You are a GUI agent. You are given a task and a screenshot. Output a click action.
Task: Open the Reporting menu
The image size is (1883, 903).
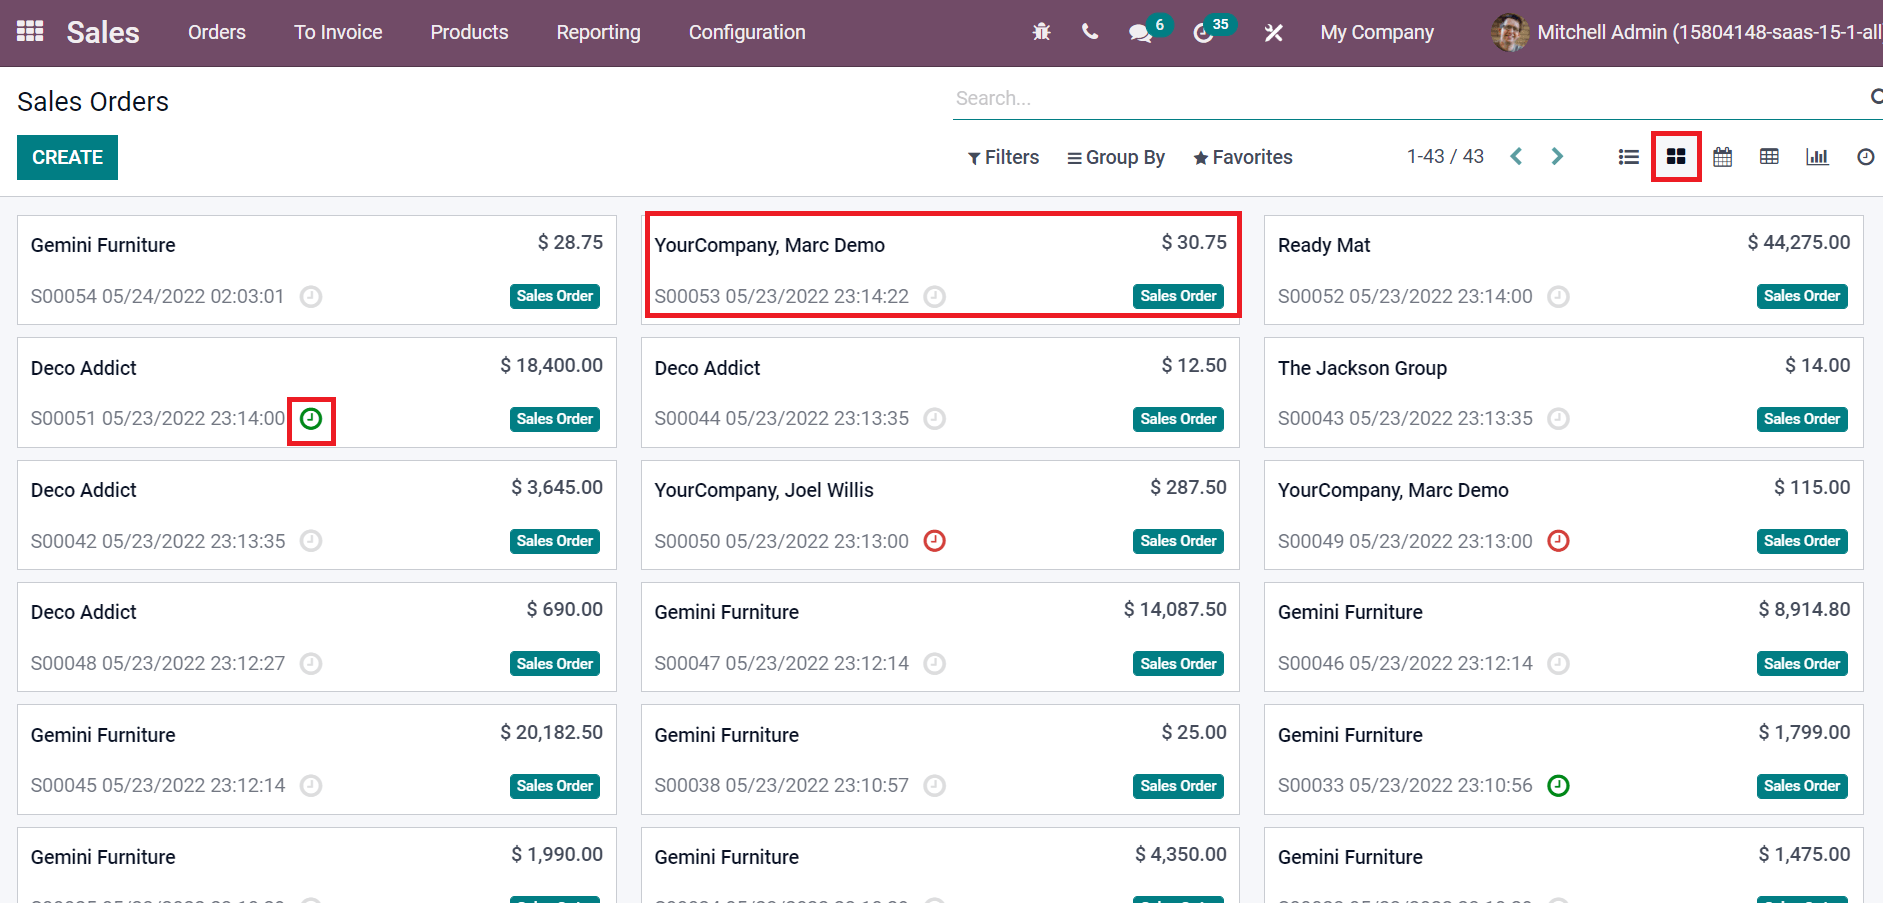coord(598,32)
